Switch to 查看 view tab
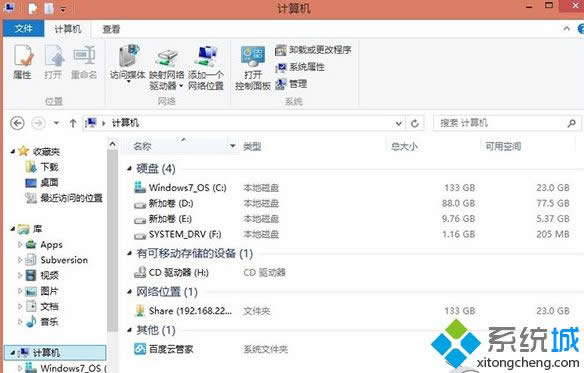Screen dimensions: 584x373 (x=111, y=29)
